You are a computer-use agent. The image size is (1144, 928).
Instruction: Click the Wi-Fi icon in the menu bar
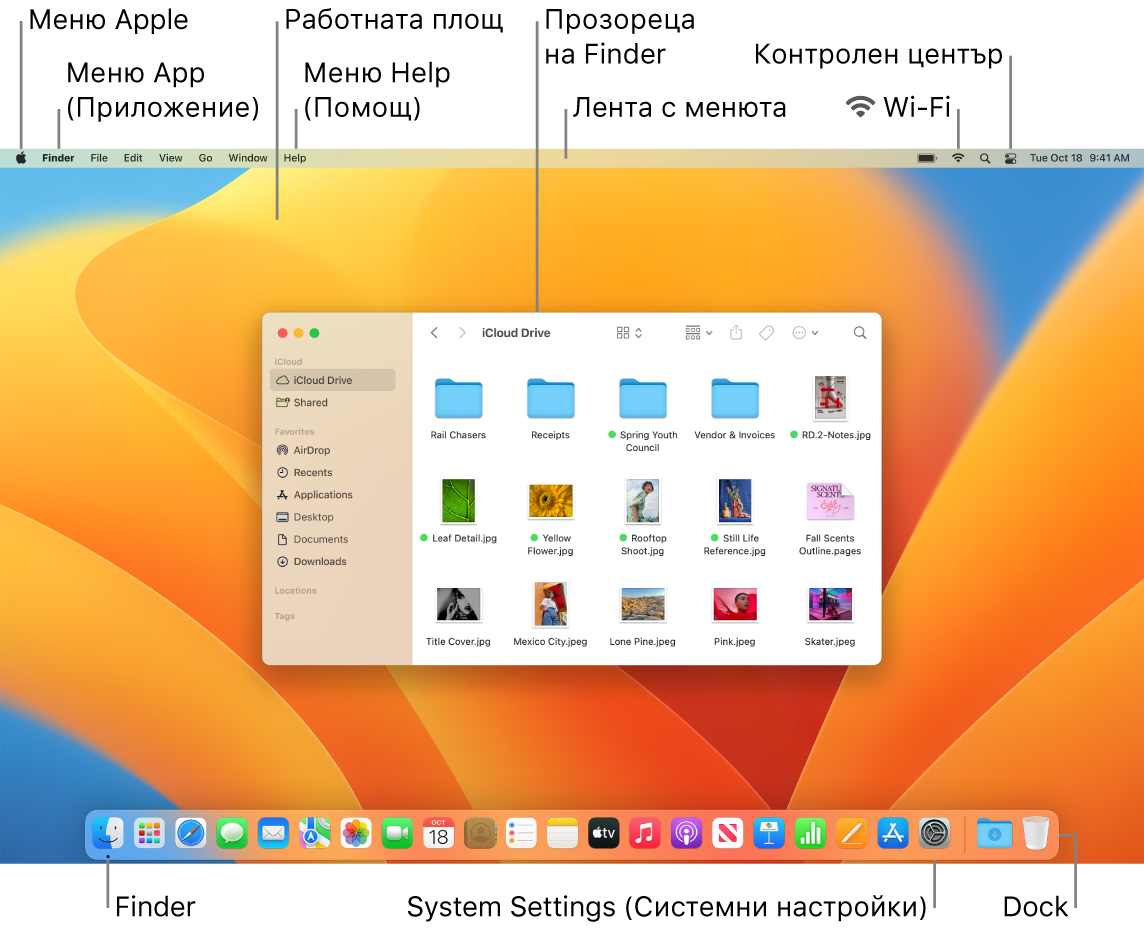tap(957, 157)
